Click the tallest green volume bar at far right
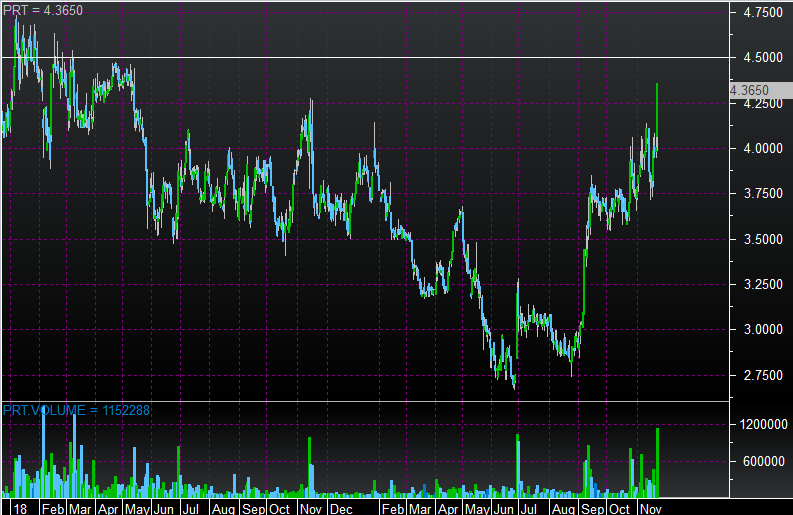The width and height of the screenshot is (793, 515). pyautogui.click(x=657, y=463)
